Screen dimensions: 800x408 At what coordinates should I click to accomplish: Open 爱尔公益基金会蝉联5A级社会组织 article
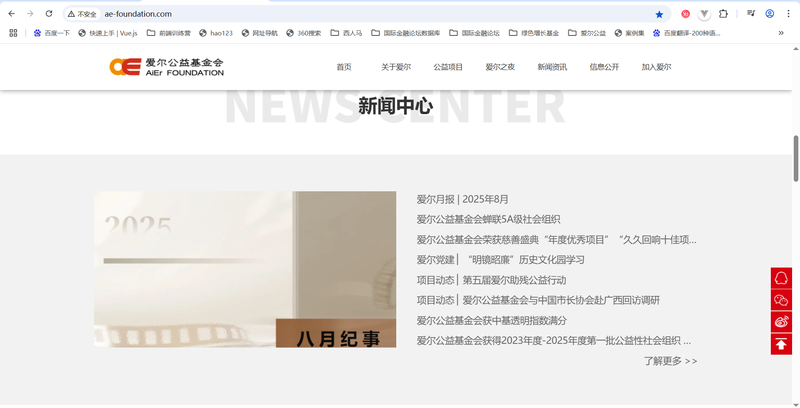click(x=488, y=219)
